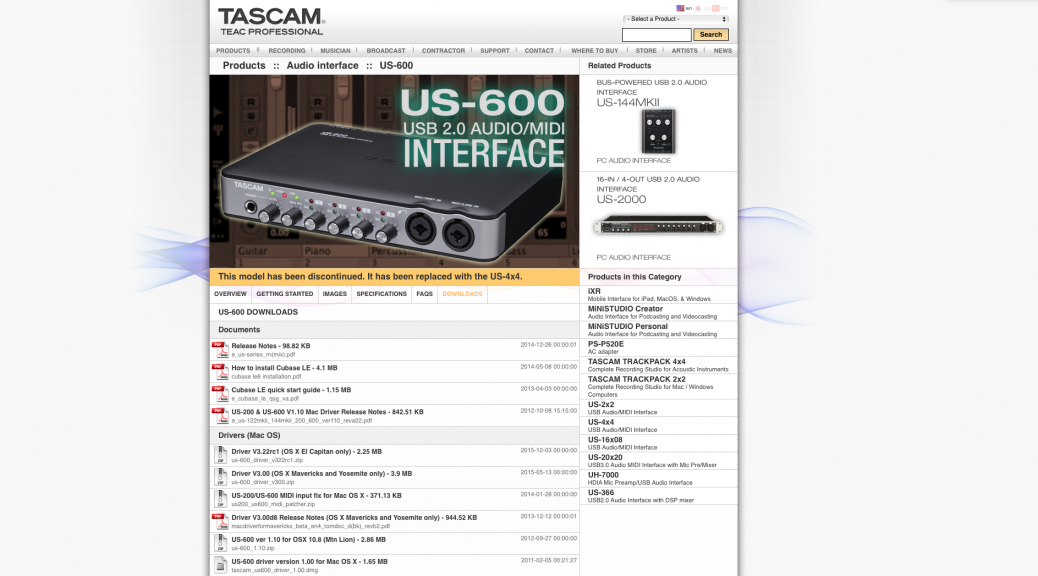
Task: Open the US-20x20 product link
Action: [605, 457]
